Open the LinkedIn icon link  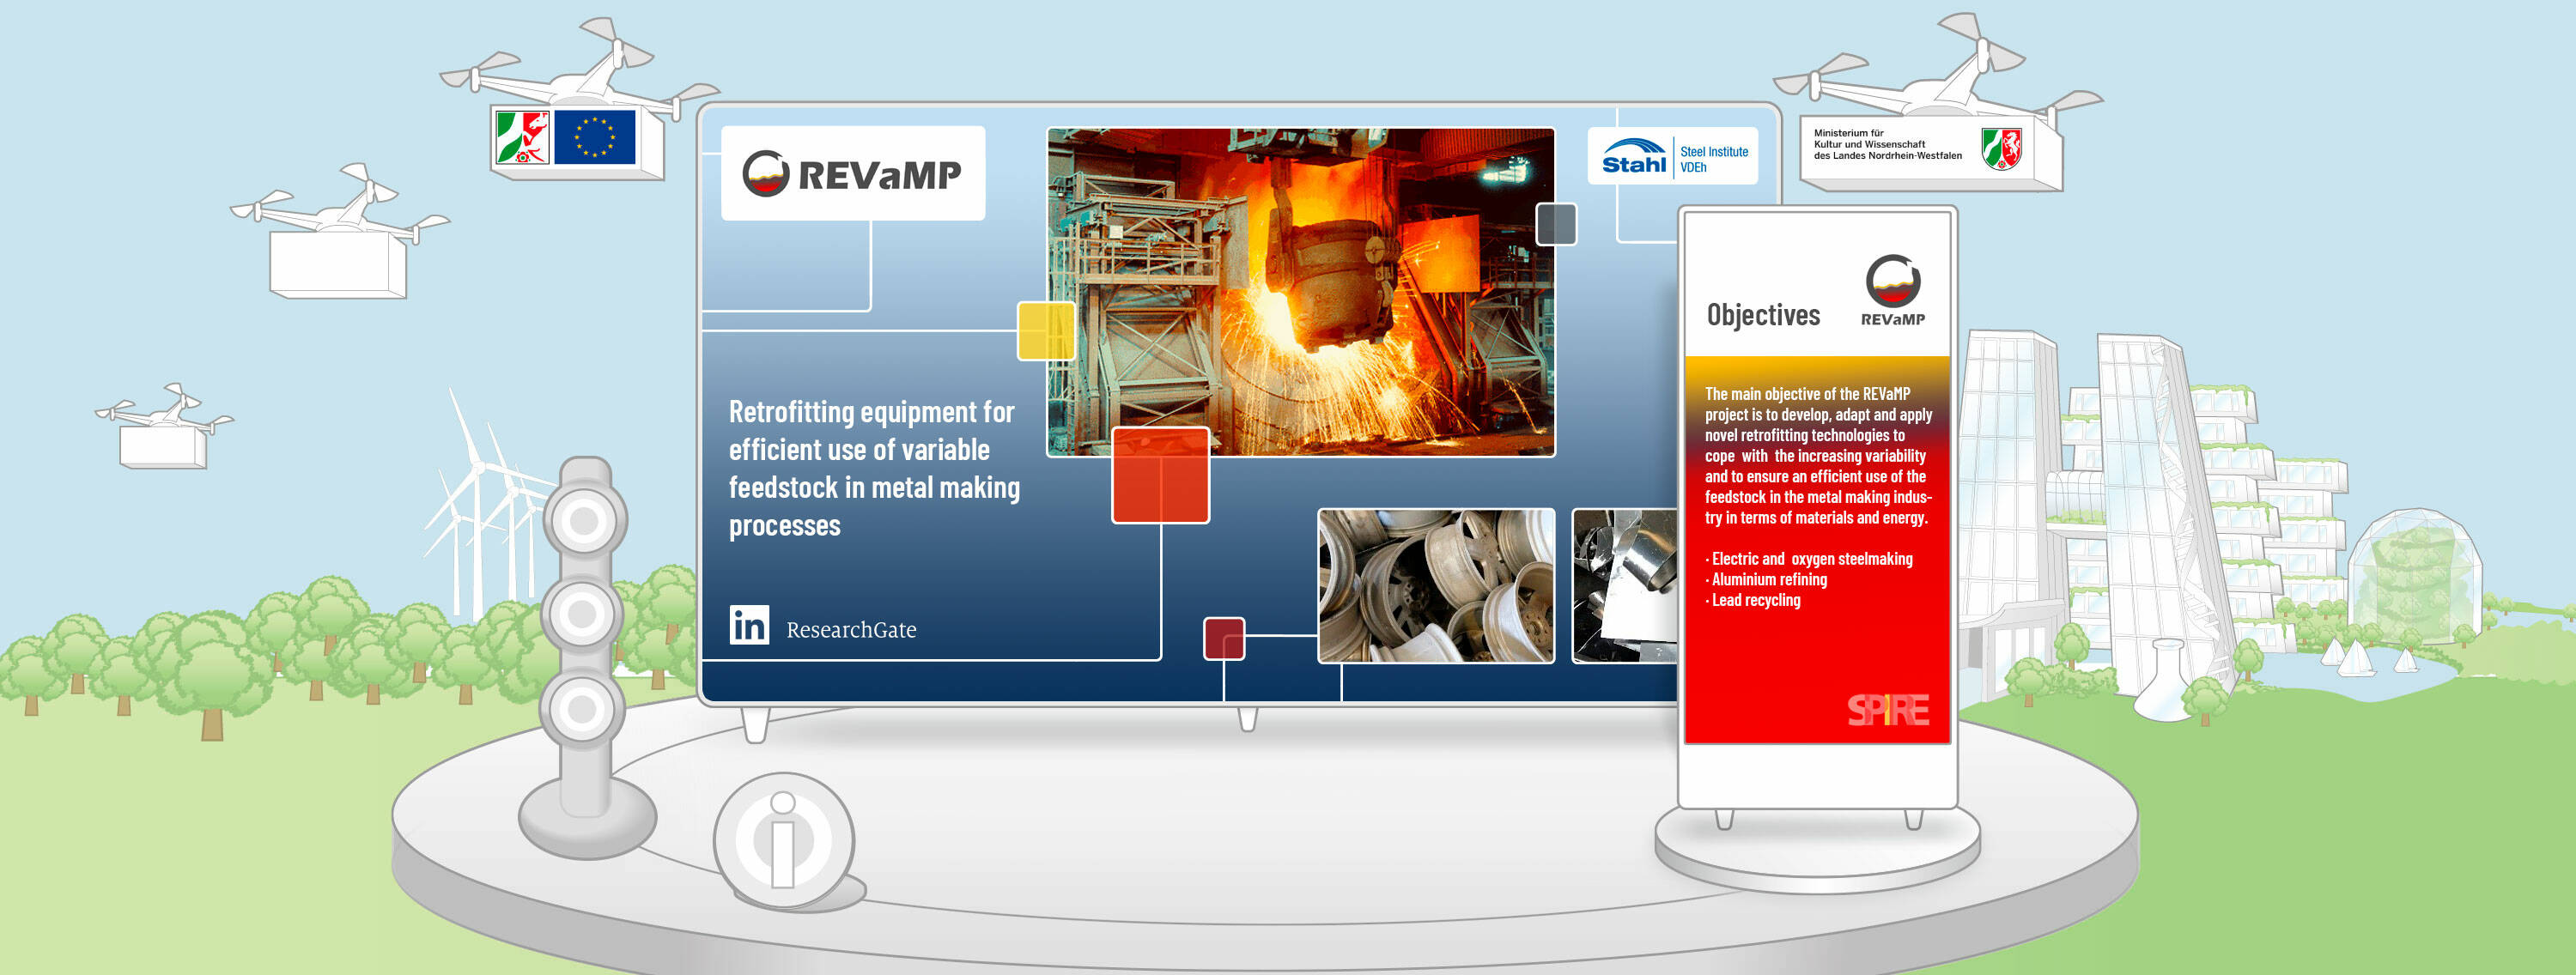click(x=749, y=625)
